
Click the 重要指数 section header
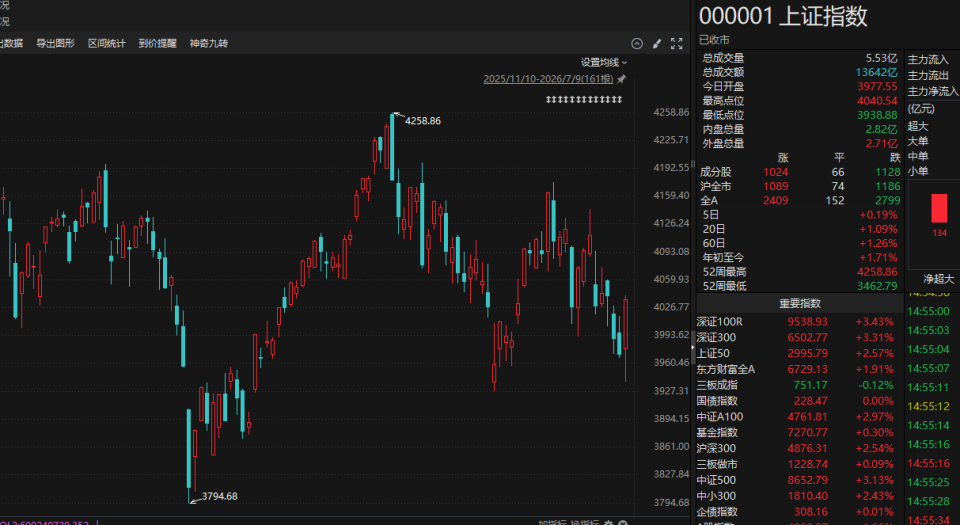tap(800, 303)
